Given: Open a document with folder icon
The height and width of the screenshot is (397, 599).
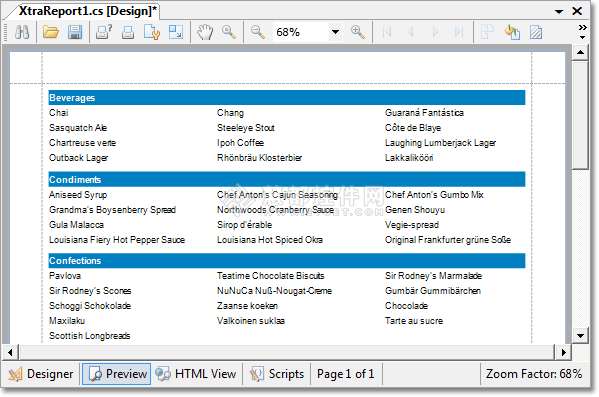Looking at the screenshot, I should 50,32.
